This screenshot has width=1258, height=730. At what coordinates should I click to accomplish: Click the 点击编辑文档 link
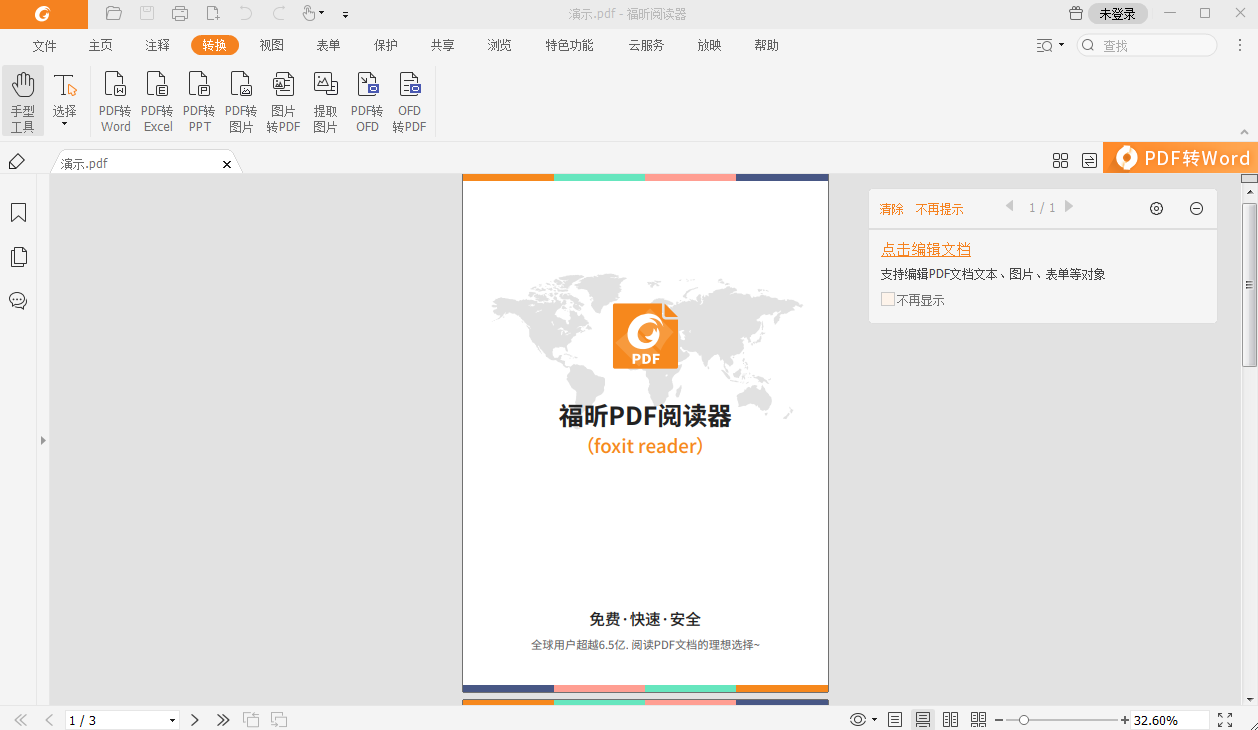(925, 249)
